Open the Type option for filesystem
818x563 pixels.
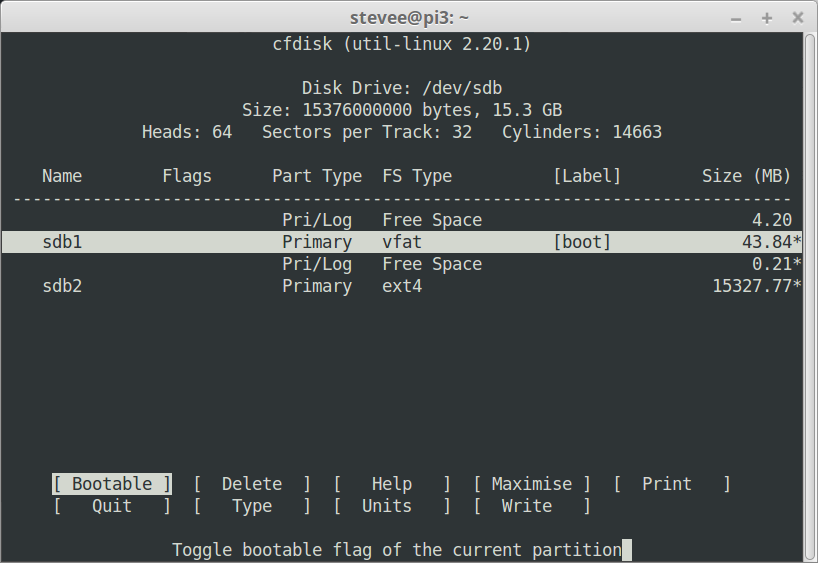[252, 506]
